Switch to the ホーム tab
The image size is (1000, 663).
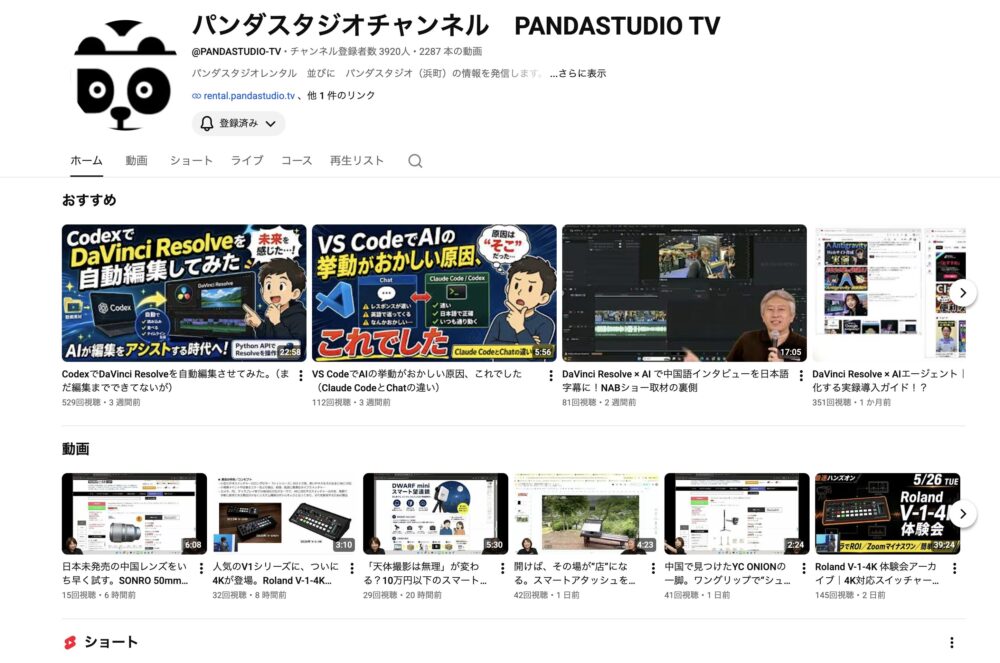click(86, 161)
